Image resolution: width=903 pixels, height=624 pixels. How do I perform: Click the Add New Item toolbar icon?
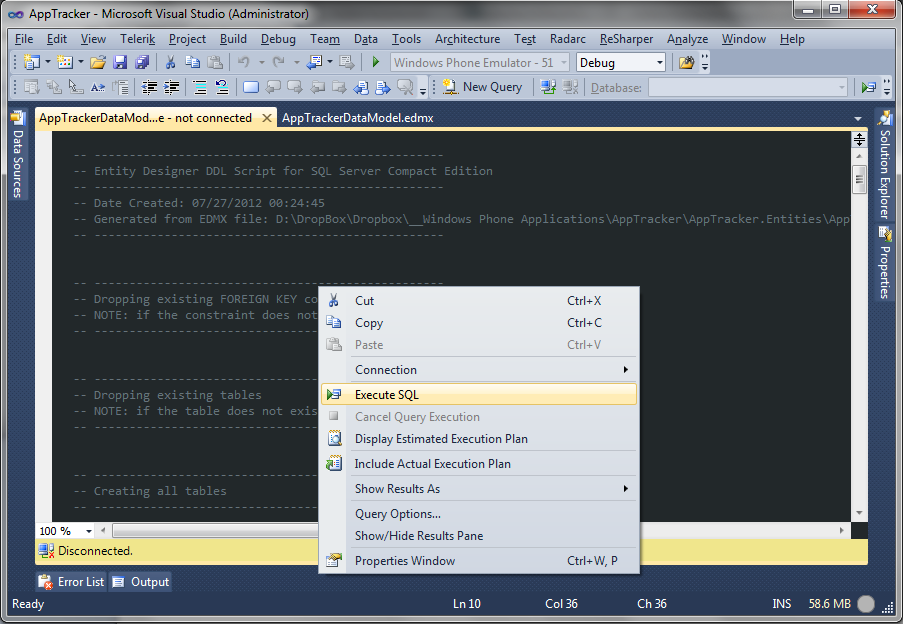[x=66, y=62]
